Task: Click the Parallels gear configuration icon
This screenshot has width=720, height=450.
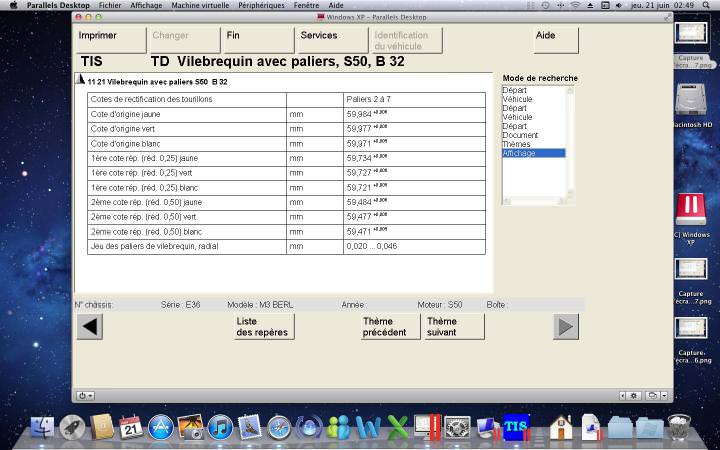Action: 634,395
